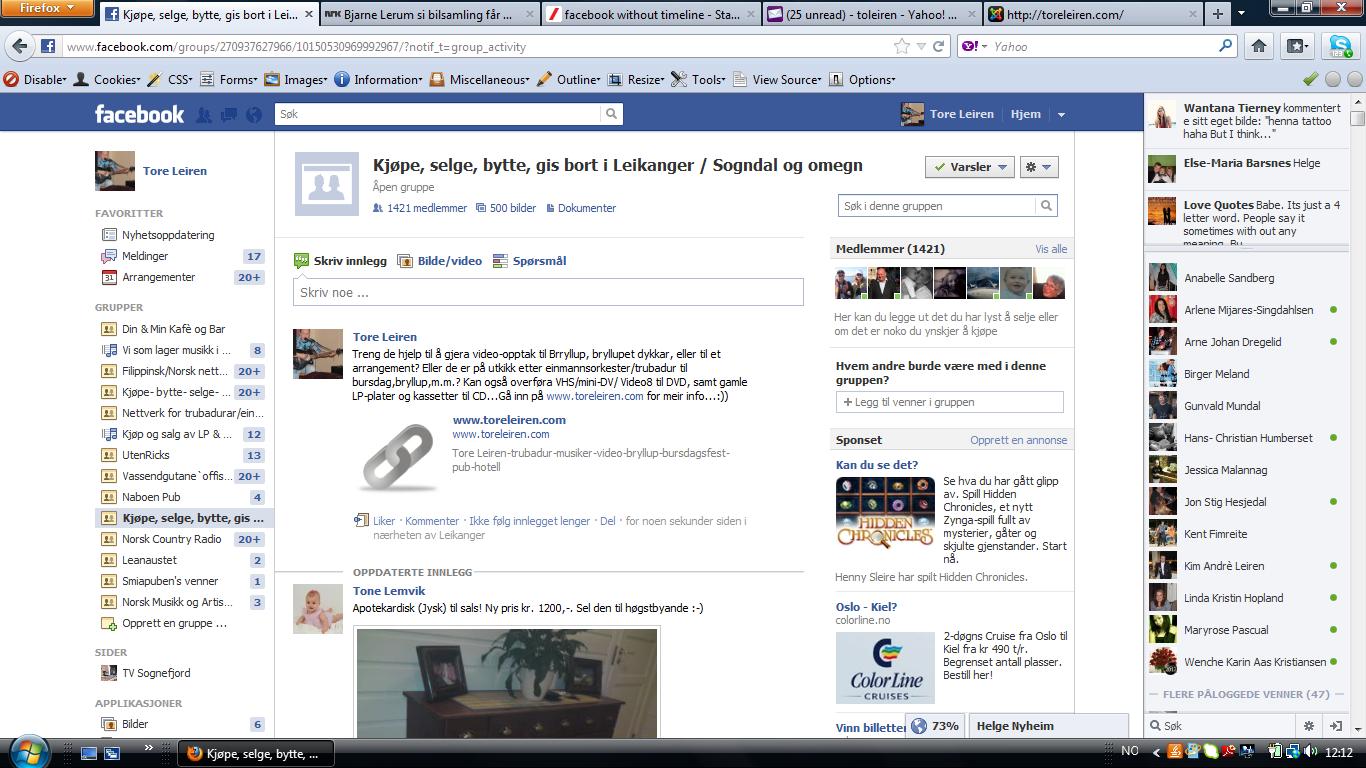Image resolution: width=1366 pixels, height=768 pixels.
Task: Open Information menu in developer toolbar
Action: (x=379, y=79)
